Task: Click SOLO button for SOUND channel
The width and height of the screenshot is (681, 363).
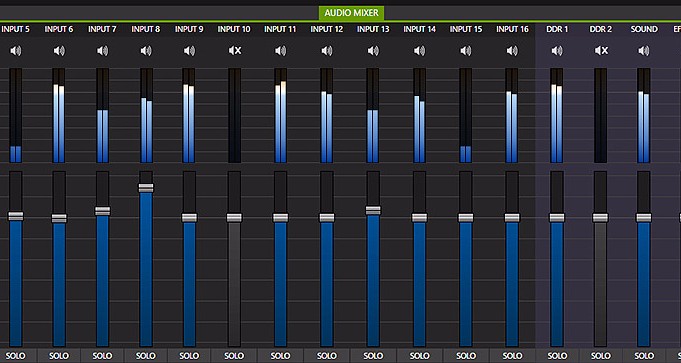Action: [644, 356]
